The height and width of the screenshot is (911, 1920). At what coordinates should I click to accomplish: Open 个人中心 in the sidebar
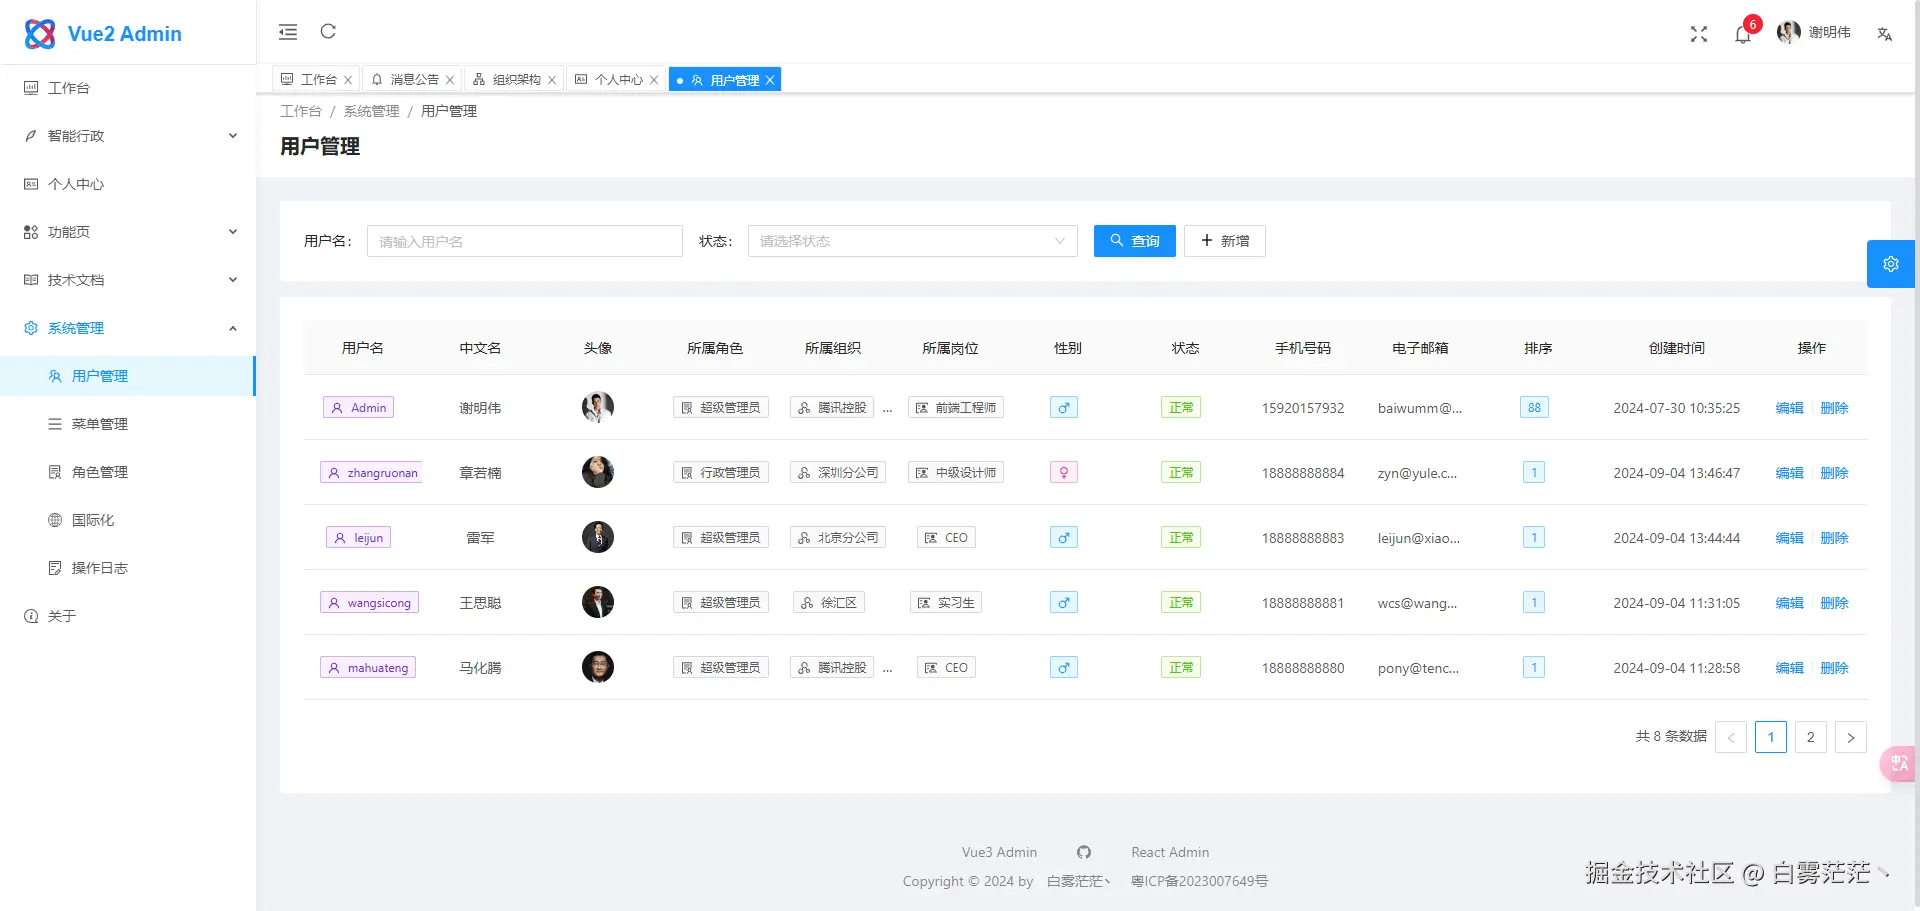pyautogui.click(x=128, y=184)
